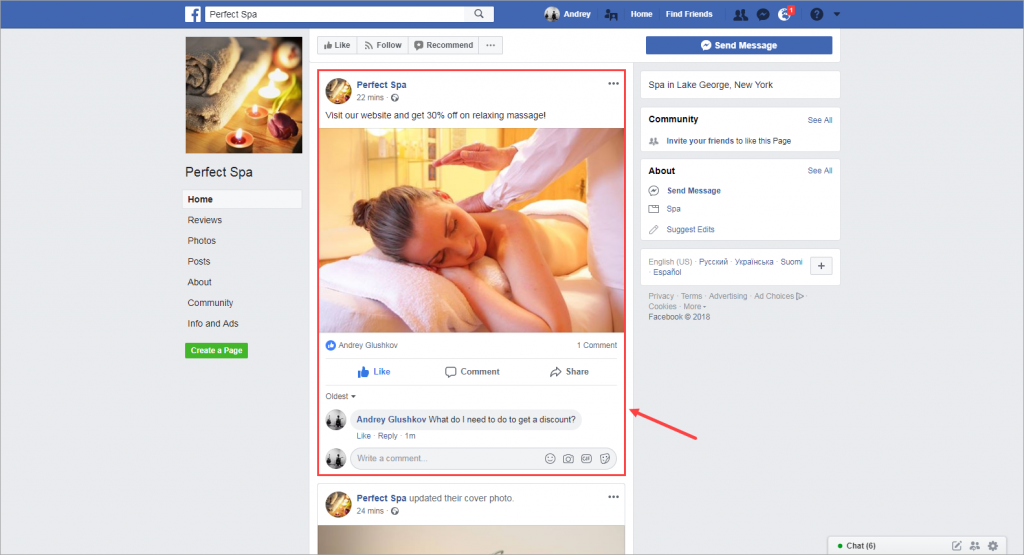Open the massage post image
This screenshot has width=1024, height=555.
click(472, 230)
